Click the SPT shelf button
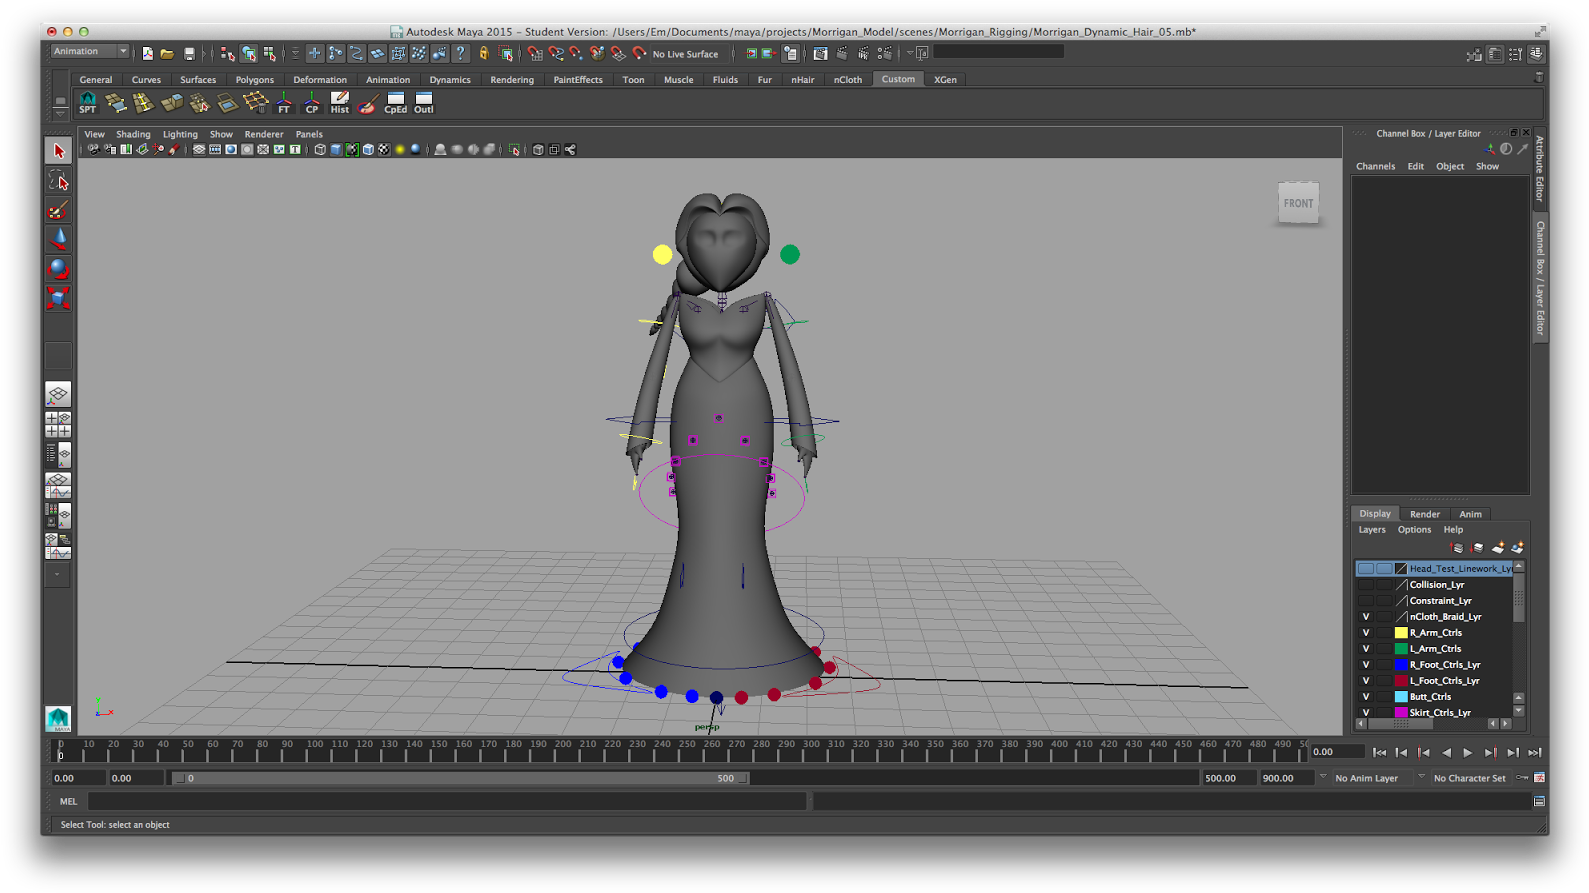The width and height of the screenshot is (1589, 893). coord(88,102)
